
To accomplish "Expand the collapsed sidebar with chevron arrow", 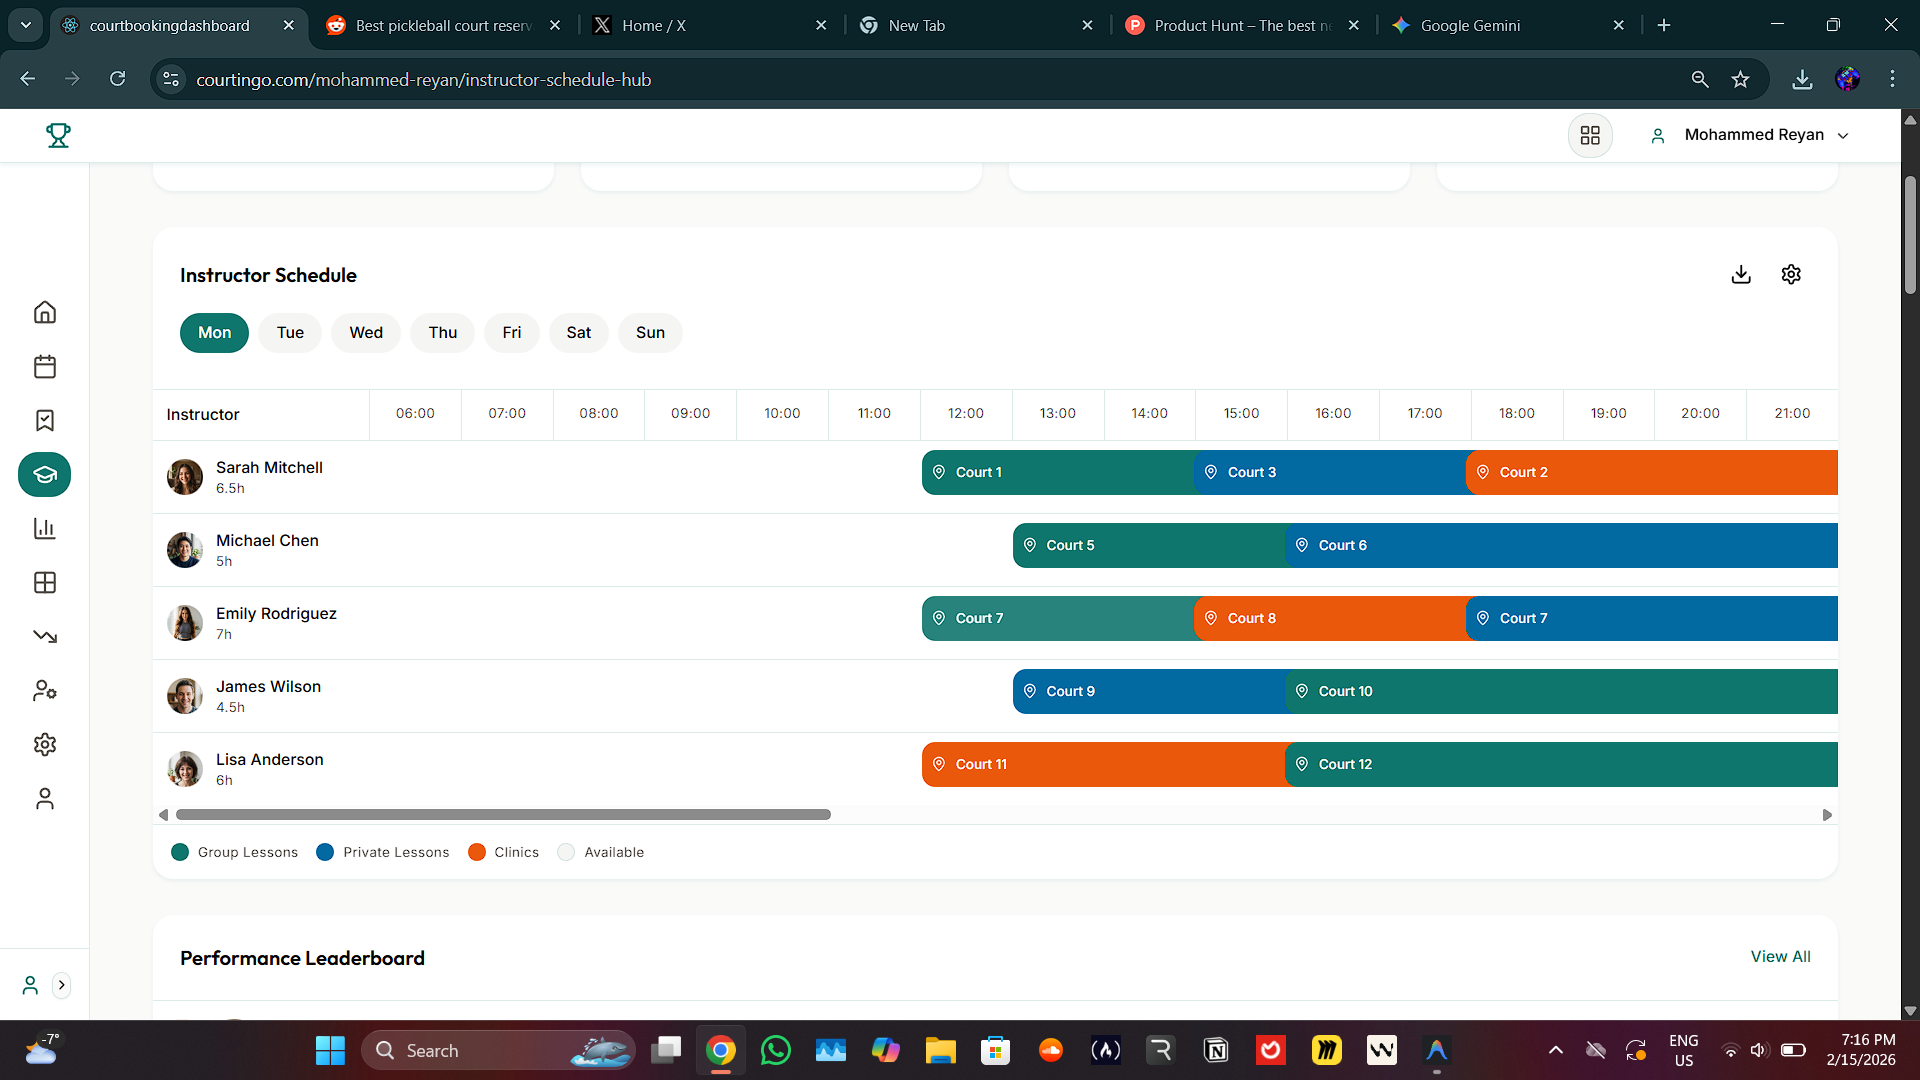I will pos(62,985).
